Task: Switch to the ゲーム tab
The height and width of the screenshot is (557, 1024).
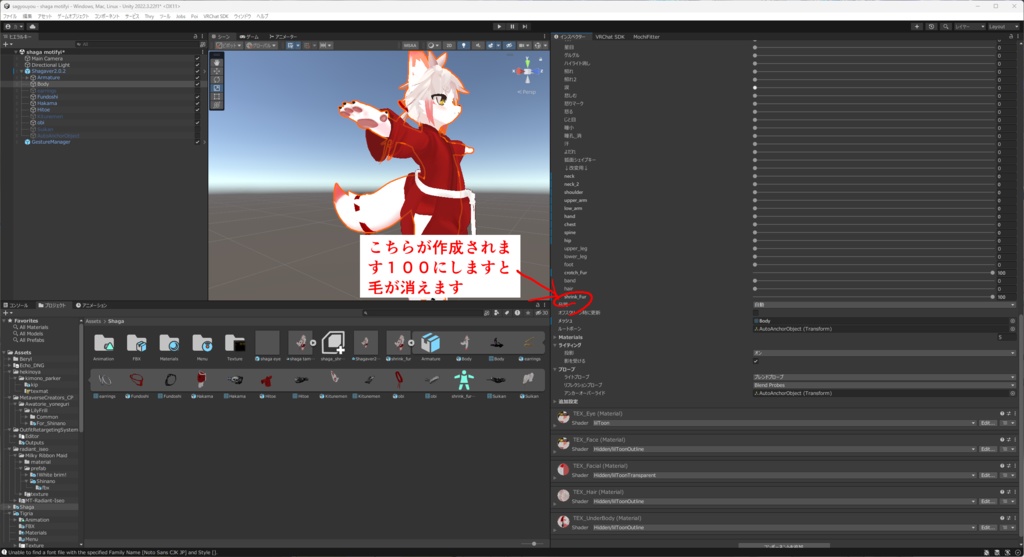Action: click(x=249, y=37)
